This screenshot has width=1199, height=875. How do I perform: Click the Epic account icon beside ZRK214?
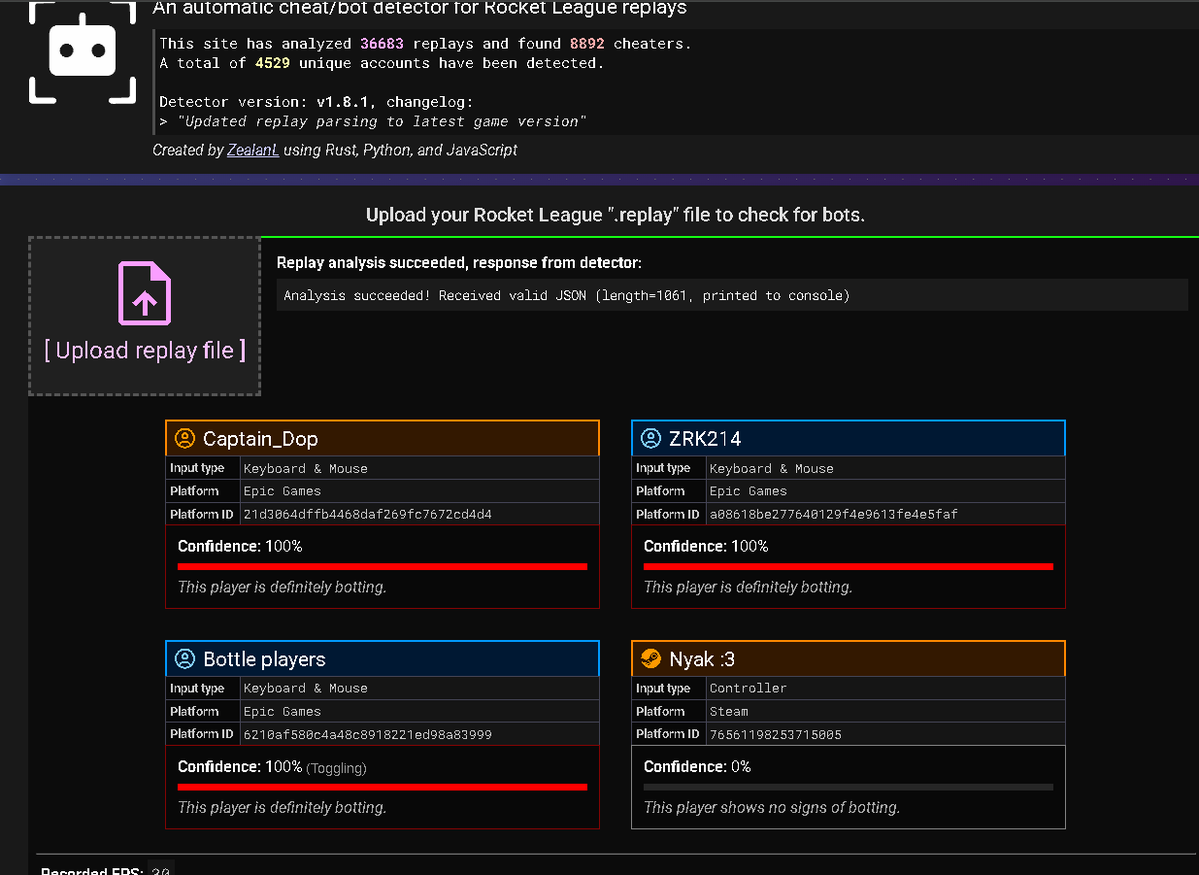tap(651, 438)
